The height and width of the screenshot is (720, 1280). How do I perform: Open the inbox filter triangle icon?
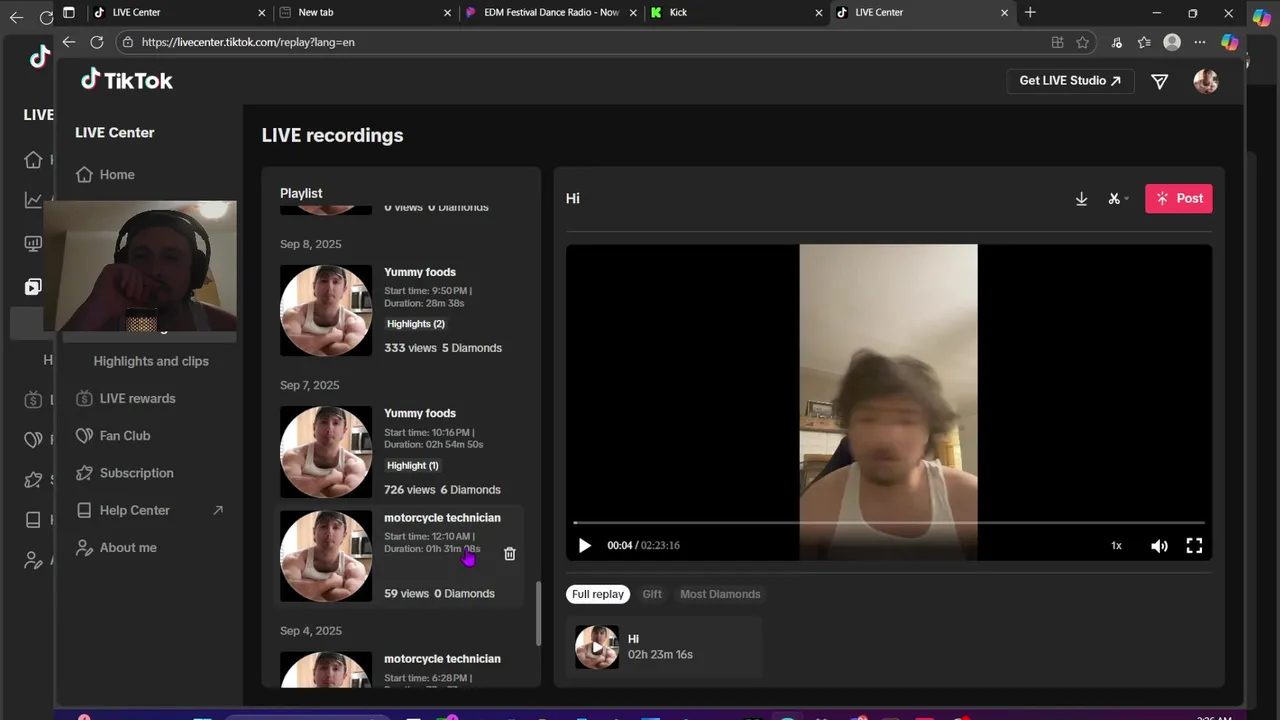pos(1160,82)
